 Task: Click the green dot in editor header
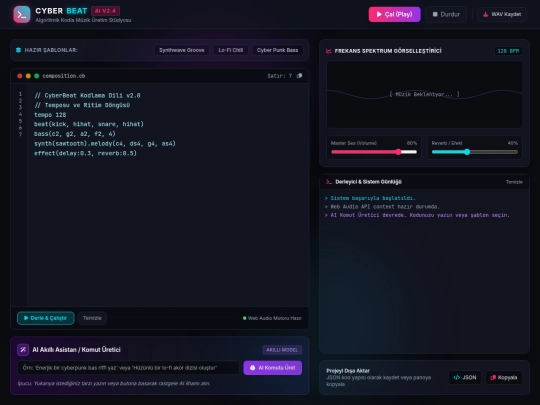pos(37,76)
